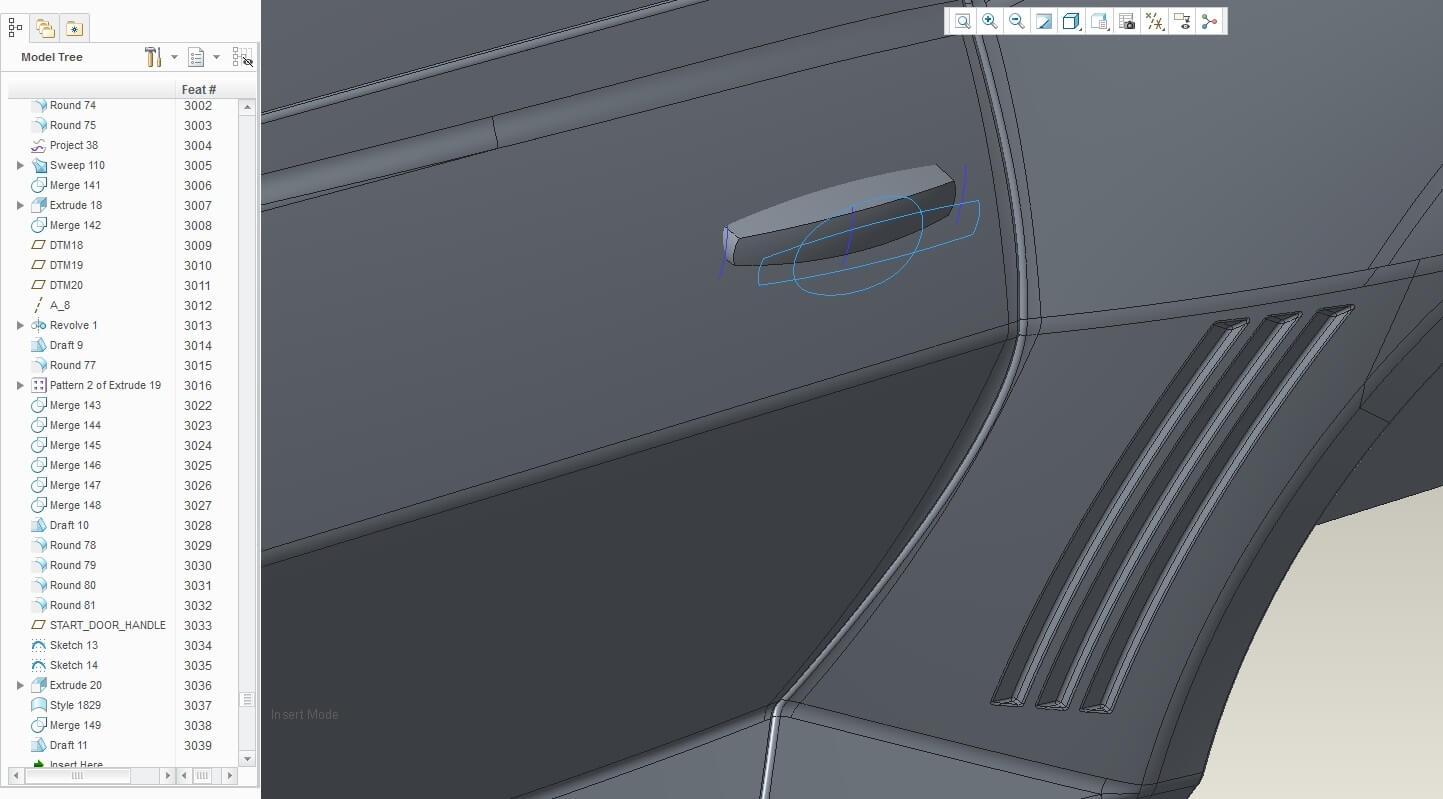This screenshot has height=799, width=1443.
Task: Select datum plane DTM20
Action: tap(66, 285)
